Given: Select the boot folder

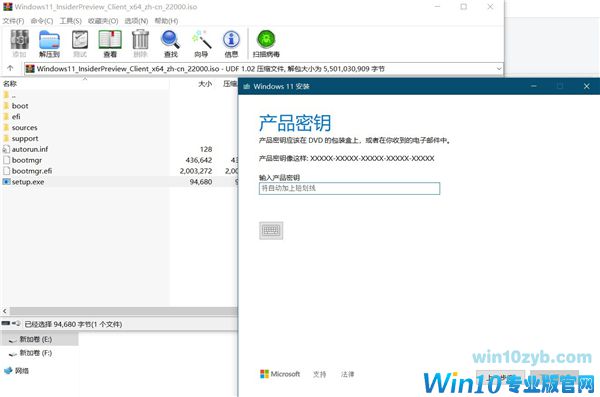Looking at the screenshot, I should pos(16,106).
